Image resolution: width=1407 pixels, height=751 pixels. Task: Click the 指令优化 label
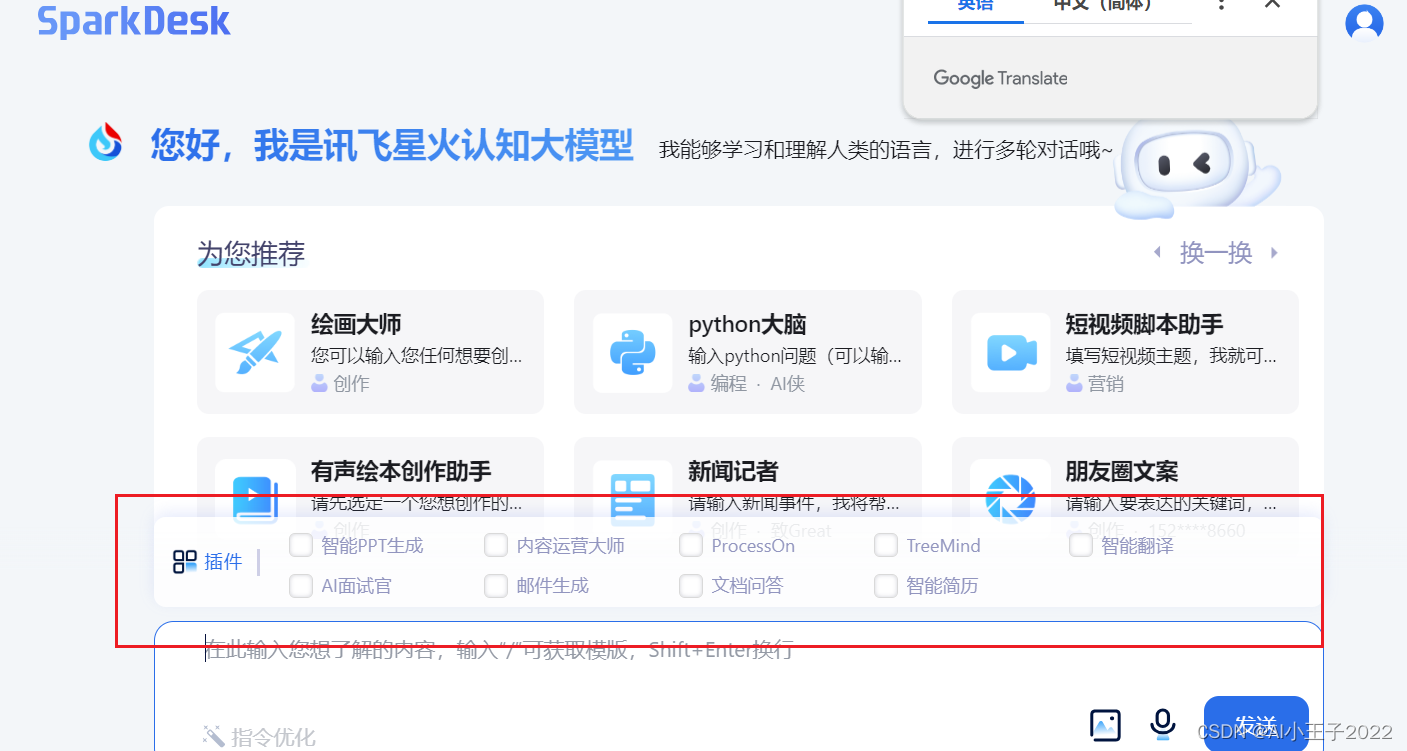click(273, 738)
